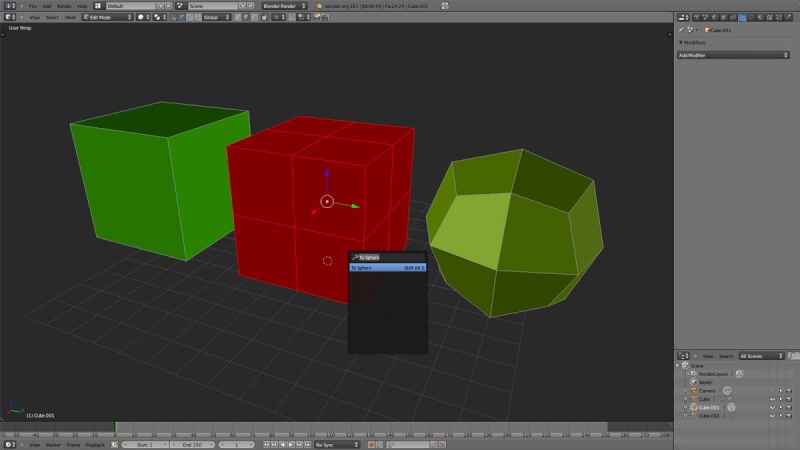Open the Texture properties tab
The height and width of the screenshot is (450, 800).
769,17
